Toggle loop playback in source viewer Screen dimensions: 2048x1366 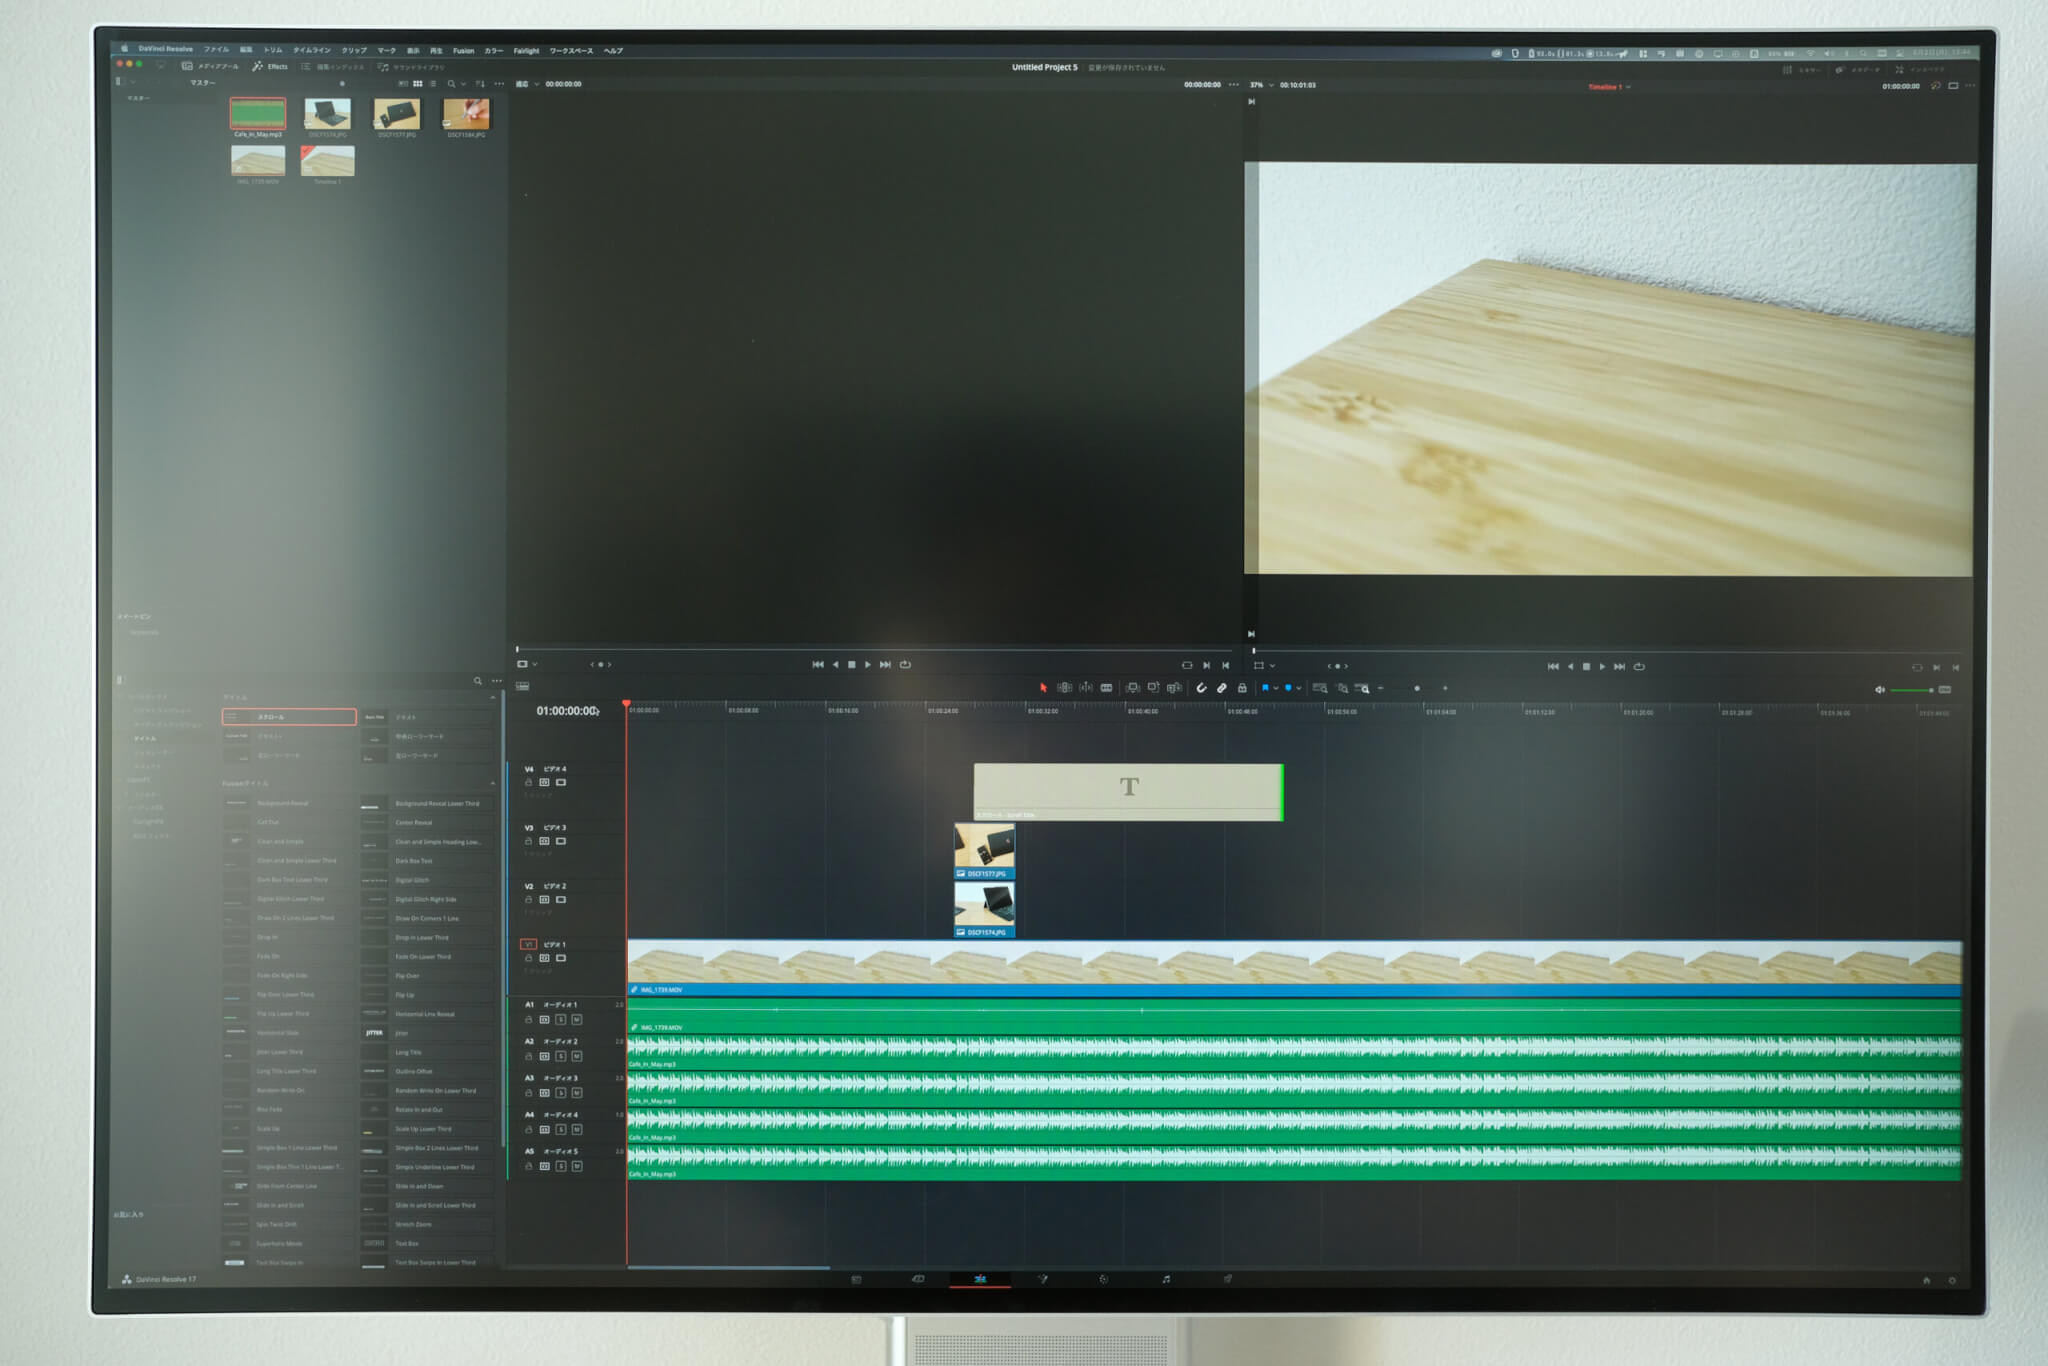coord(905,664)
